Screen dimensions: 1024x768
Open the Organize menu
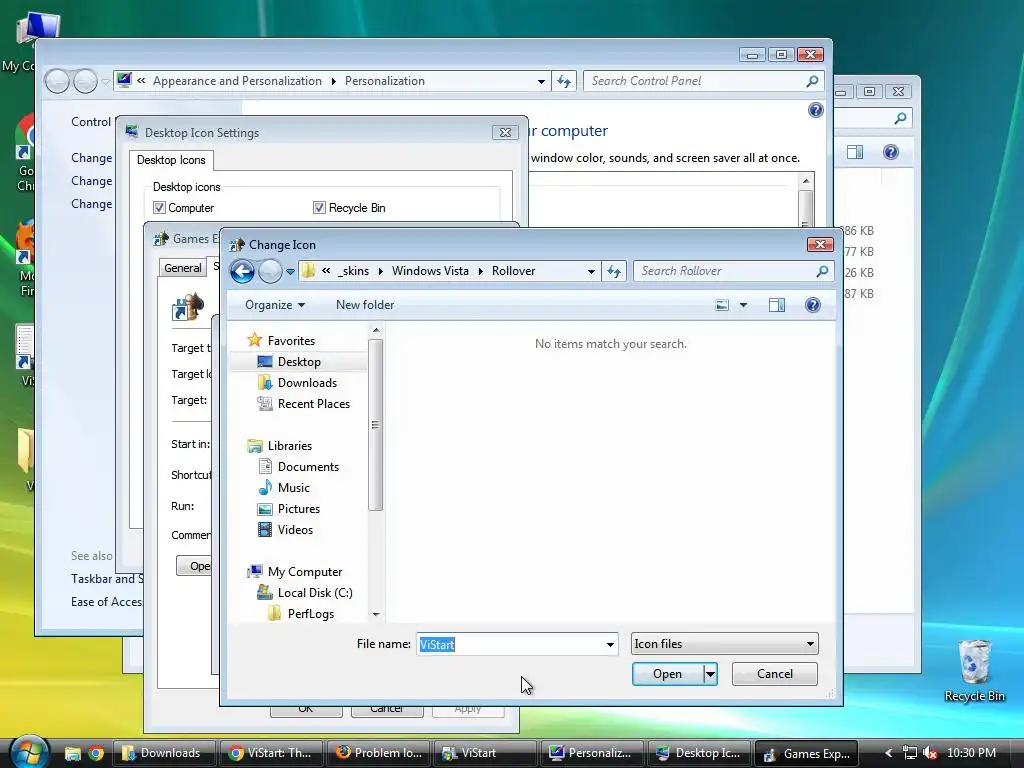coord(275,305)
